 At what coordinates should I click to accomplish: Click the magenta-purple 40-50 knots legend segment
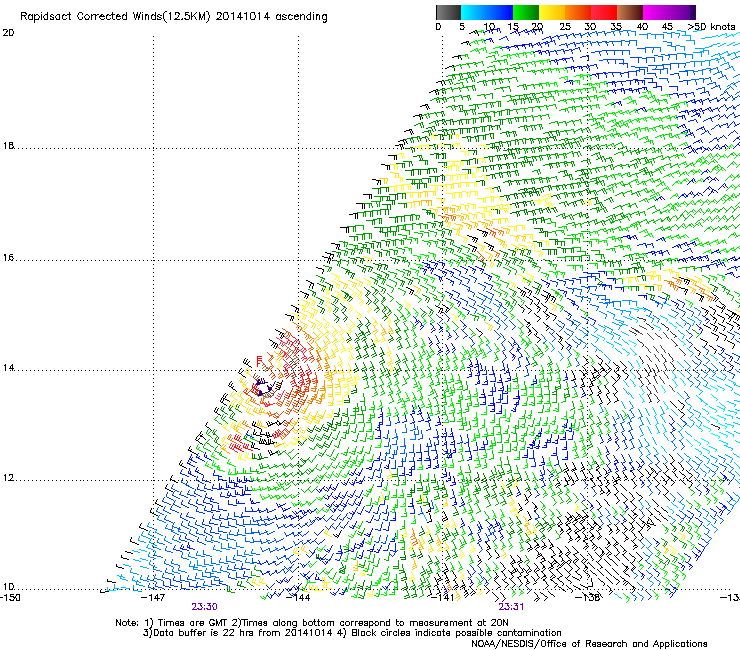point(669,12)
